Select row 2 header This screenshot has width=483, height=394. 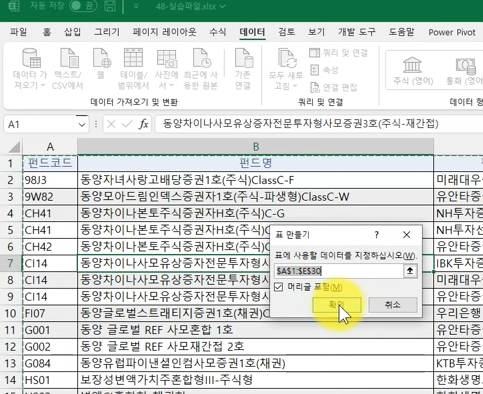point(11,180)
